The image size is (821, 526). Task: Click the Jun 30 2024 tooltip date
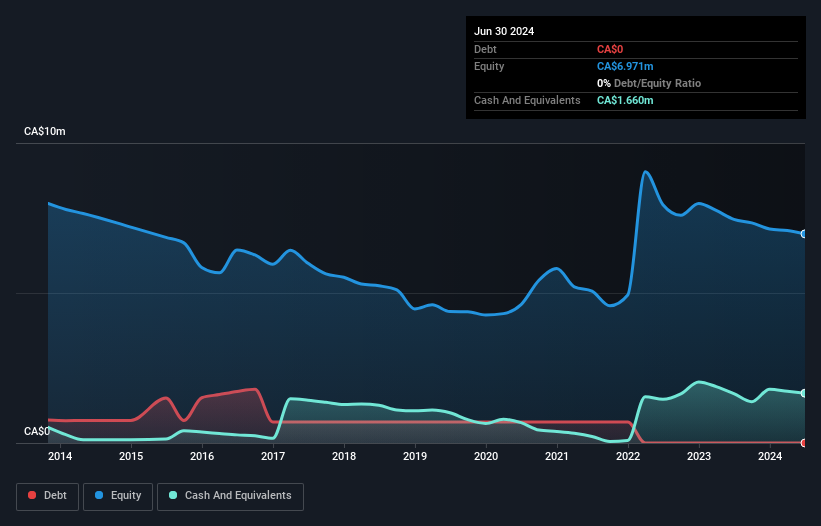coord(504,31)
